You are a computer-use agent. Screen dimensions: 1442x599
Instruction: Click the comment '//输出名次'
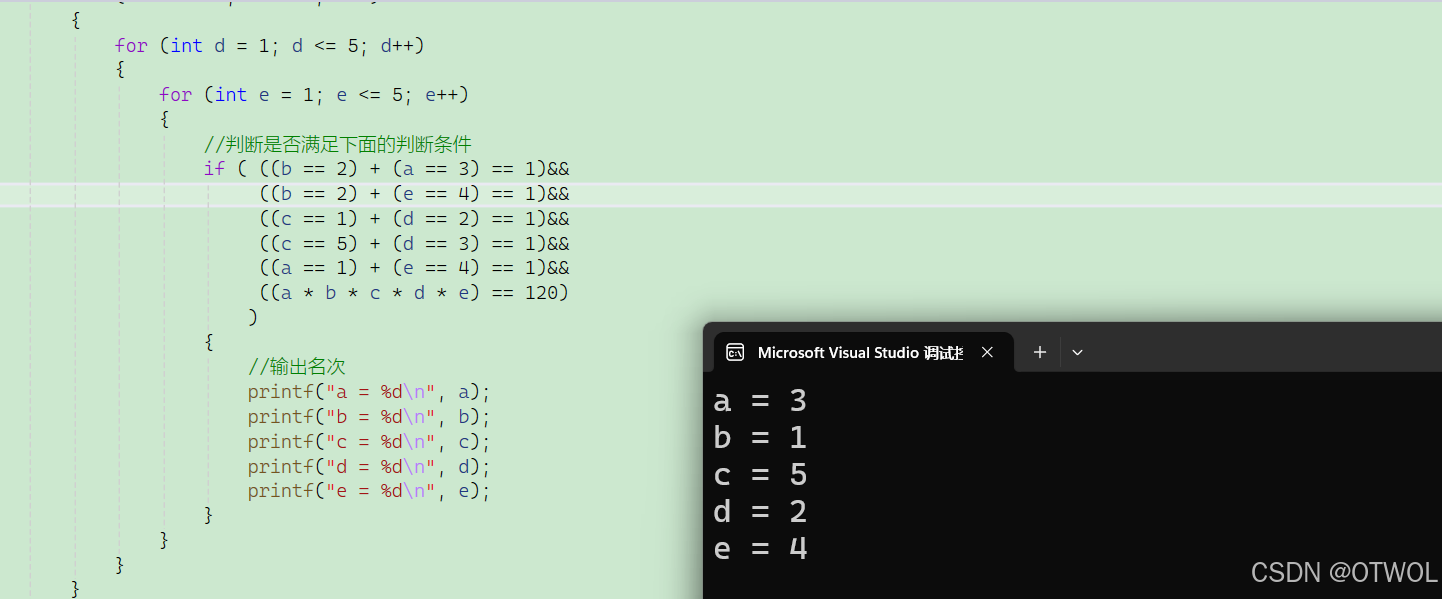point(297,366)
